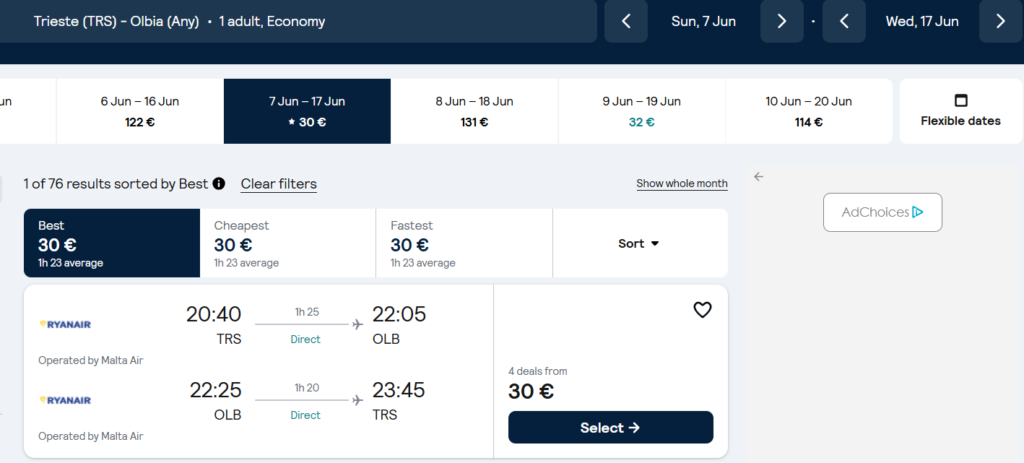Click the Clear filters link
The width and height of the screenshot is (1024, 463).
[x=279, y=184]
